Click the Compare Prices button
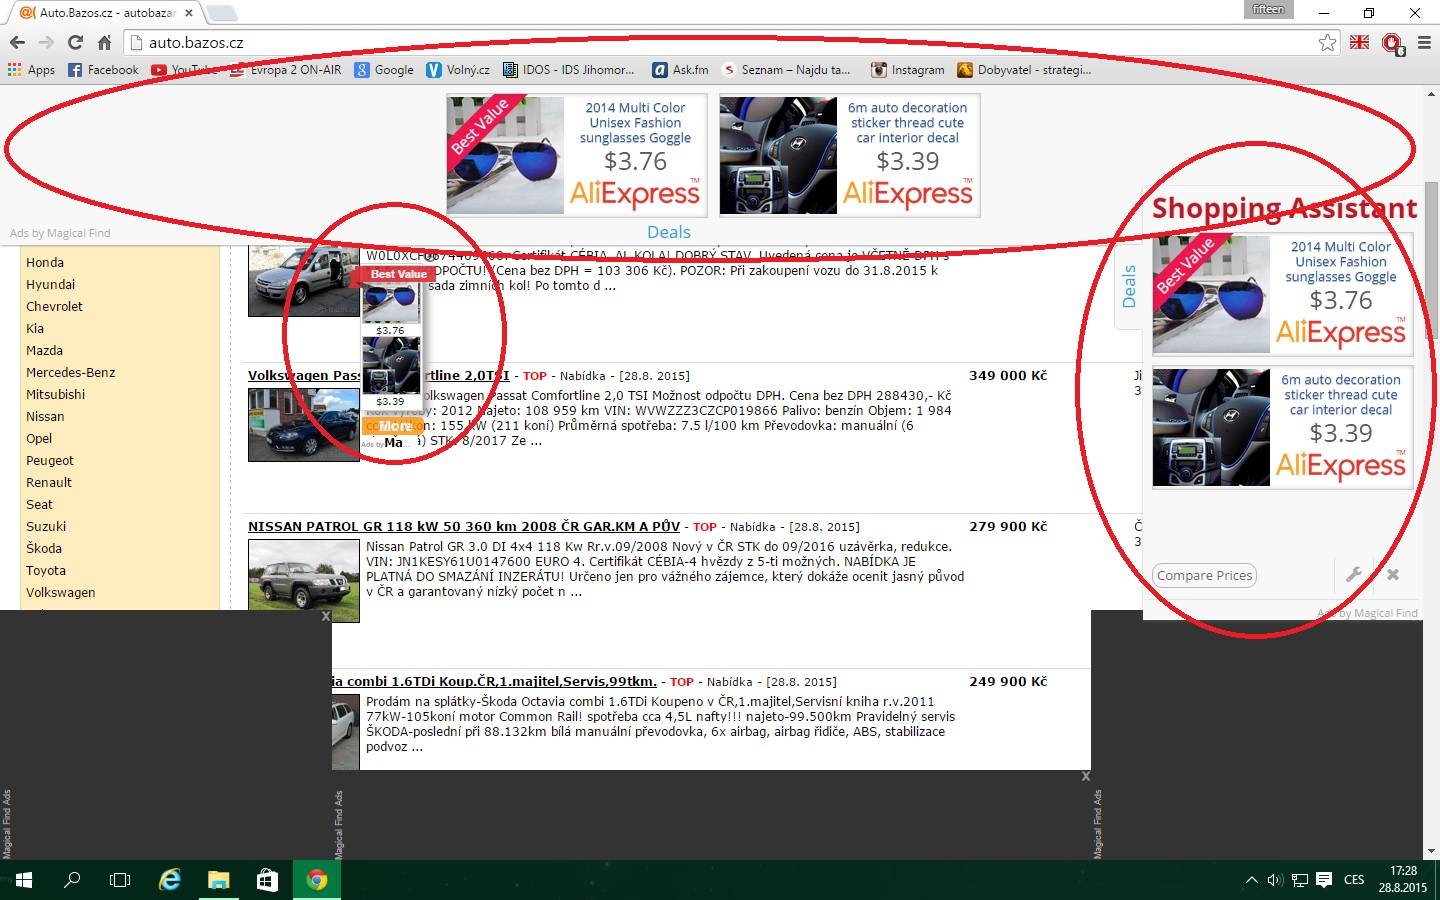The width and height of the screenshot is (1440, 900). point(1205,575)
